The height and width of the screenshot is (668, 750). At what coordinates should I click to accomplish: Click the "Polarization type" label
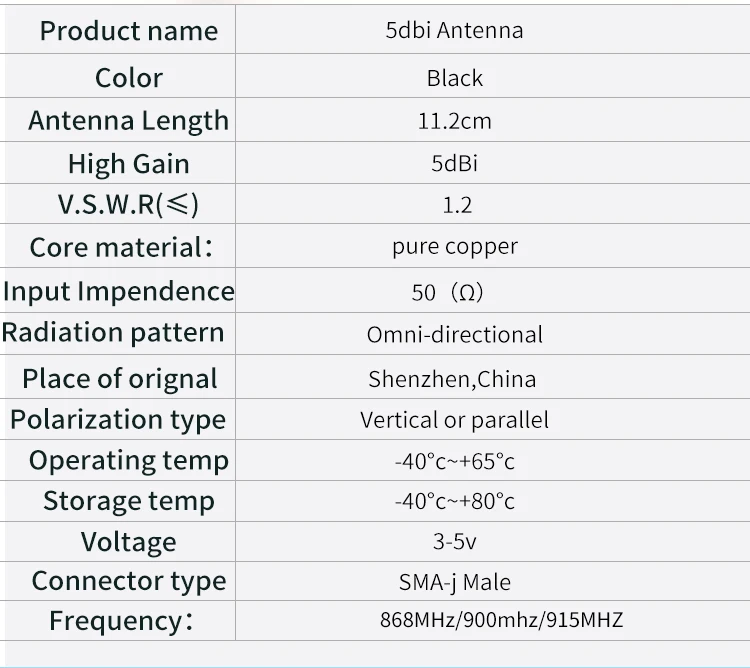[x=118, y=420]
